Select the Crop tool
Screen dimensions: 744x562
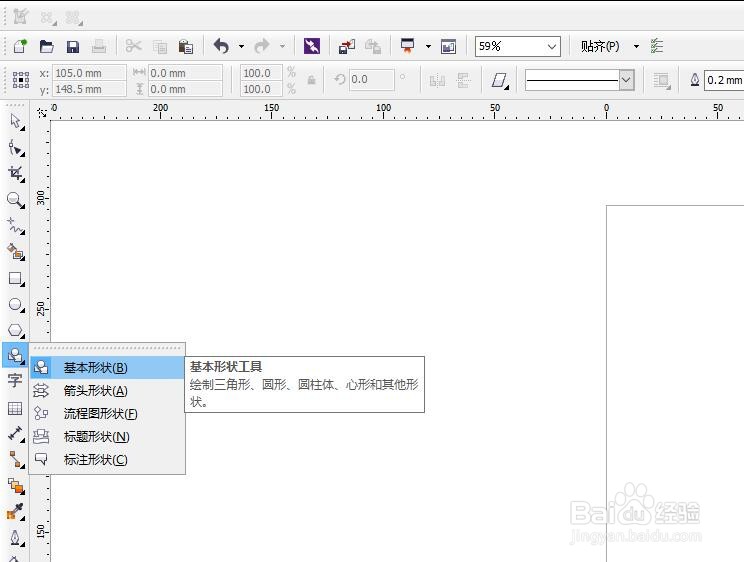(x=16, y=174)
